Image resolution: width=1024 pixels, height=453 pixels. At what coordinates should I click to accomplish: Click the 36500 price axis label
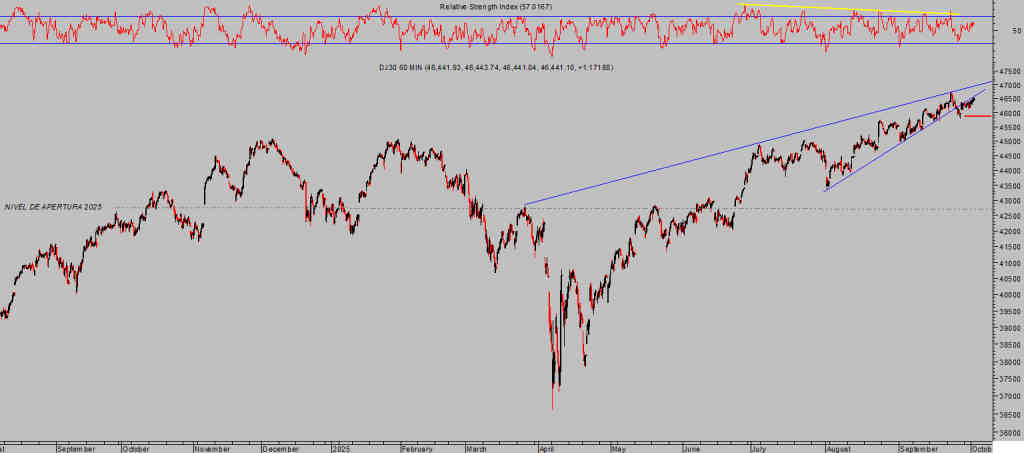tap(1007, 414)
